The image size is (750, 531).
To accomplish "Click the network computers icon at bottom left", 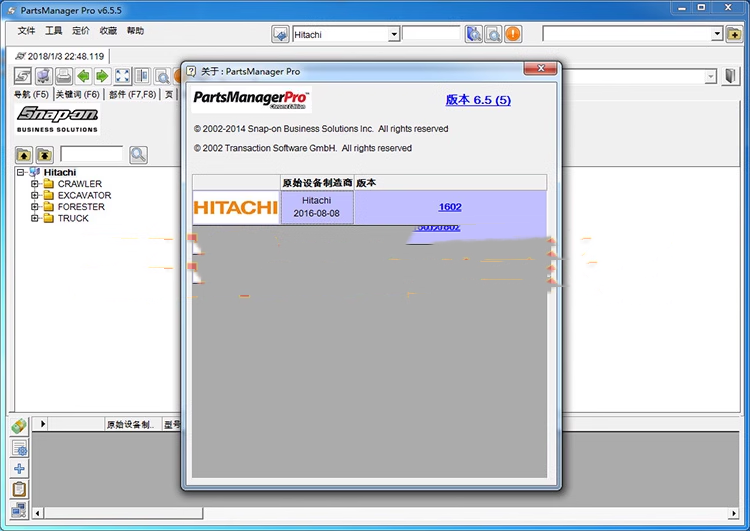I will coord(19,510).
